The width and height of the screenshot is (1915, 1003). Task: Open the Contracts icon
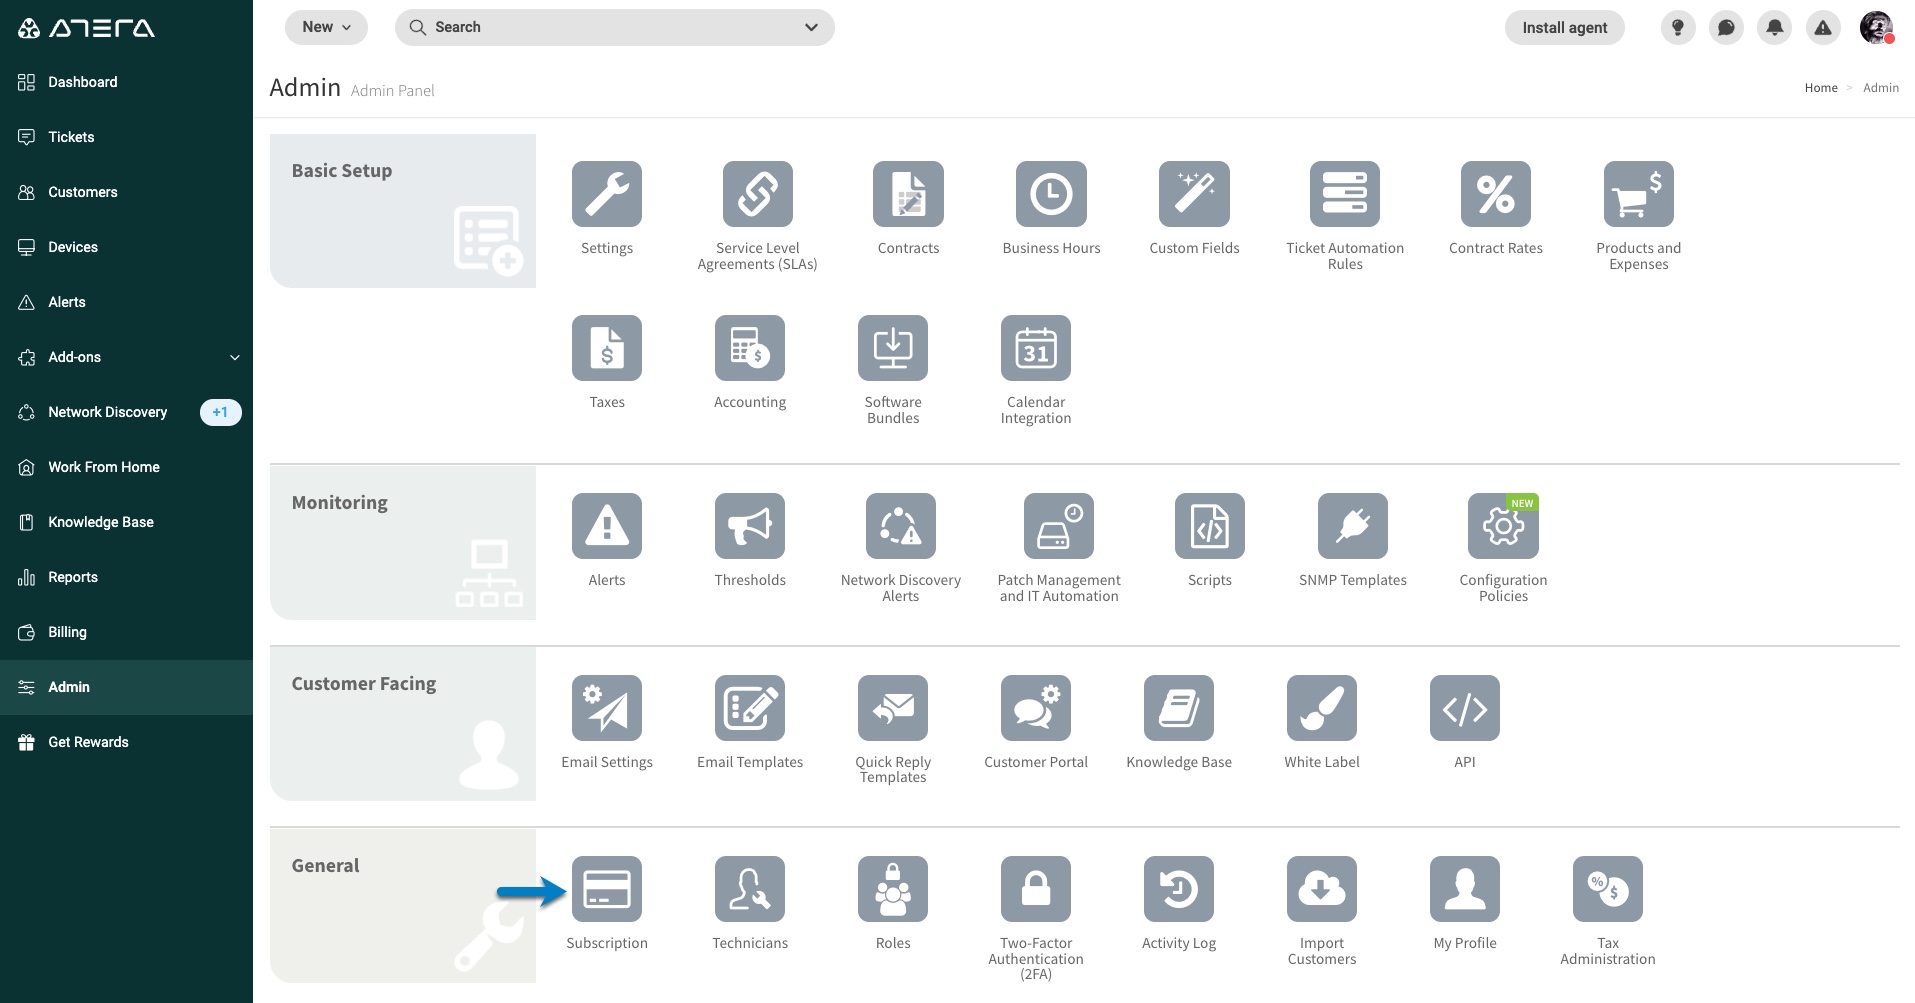point(908,194)
